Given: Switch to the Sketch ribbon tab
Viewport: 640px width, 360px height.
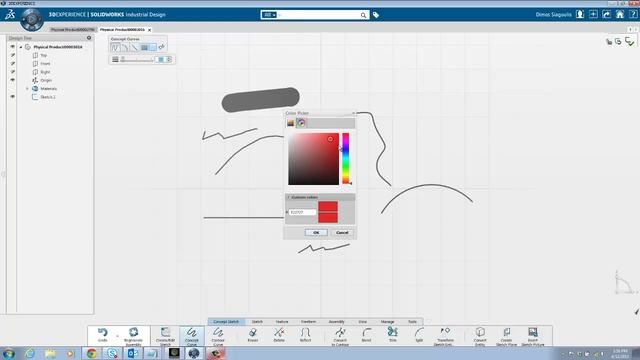Looking at the screenshot, I should pyautogui.click(x=257, y=322).
